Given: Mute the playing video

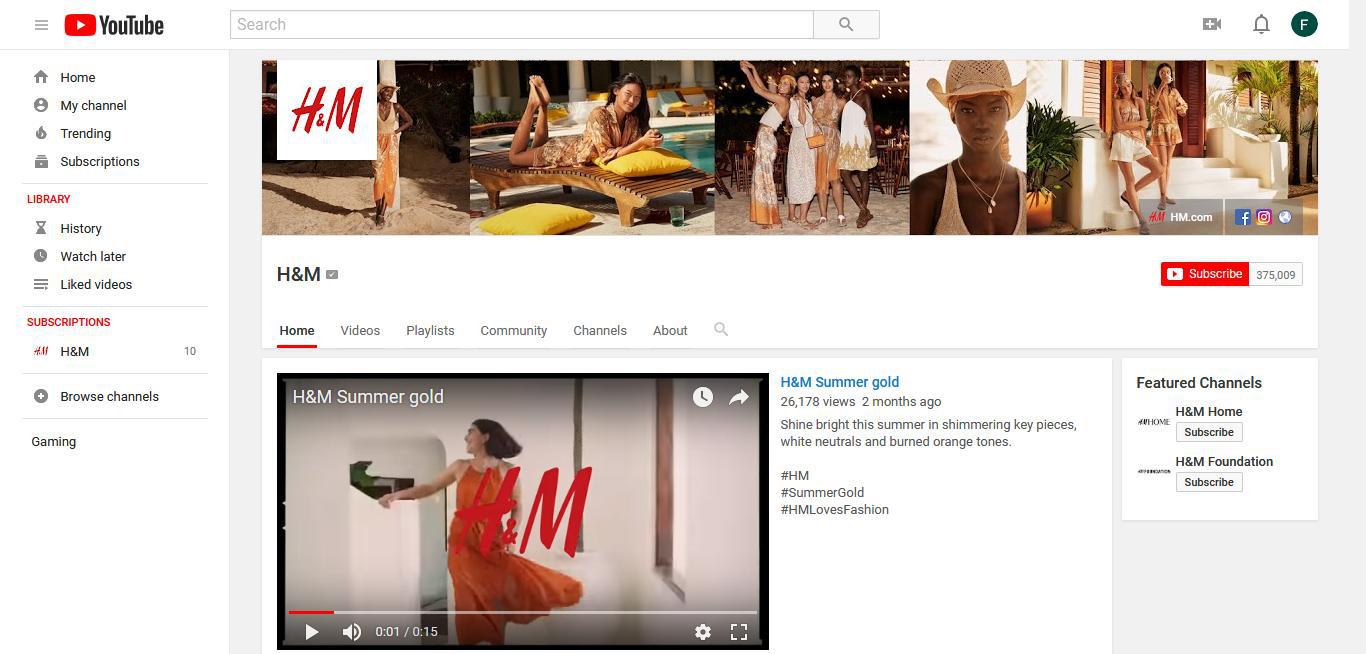Looking at the screenshot, I should tap(351, 631).
